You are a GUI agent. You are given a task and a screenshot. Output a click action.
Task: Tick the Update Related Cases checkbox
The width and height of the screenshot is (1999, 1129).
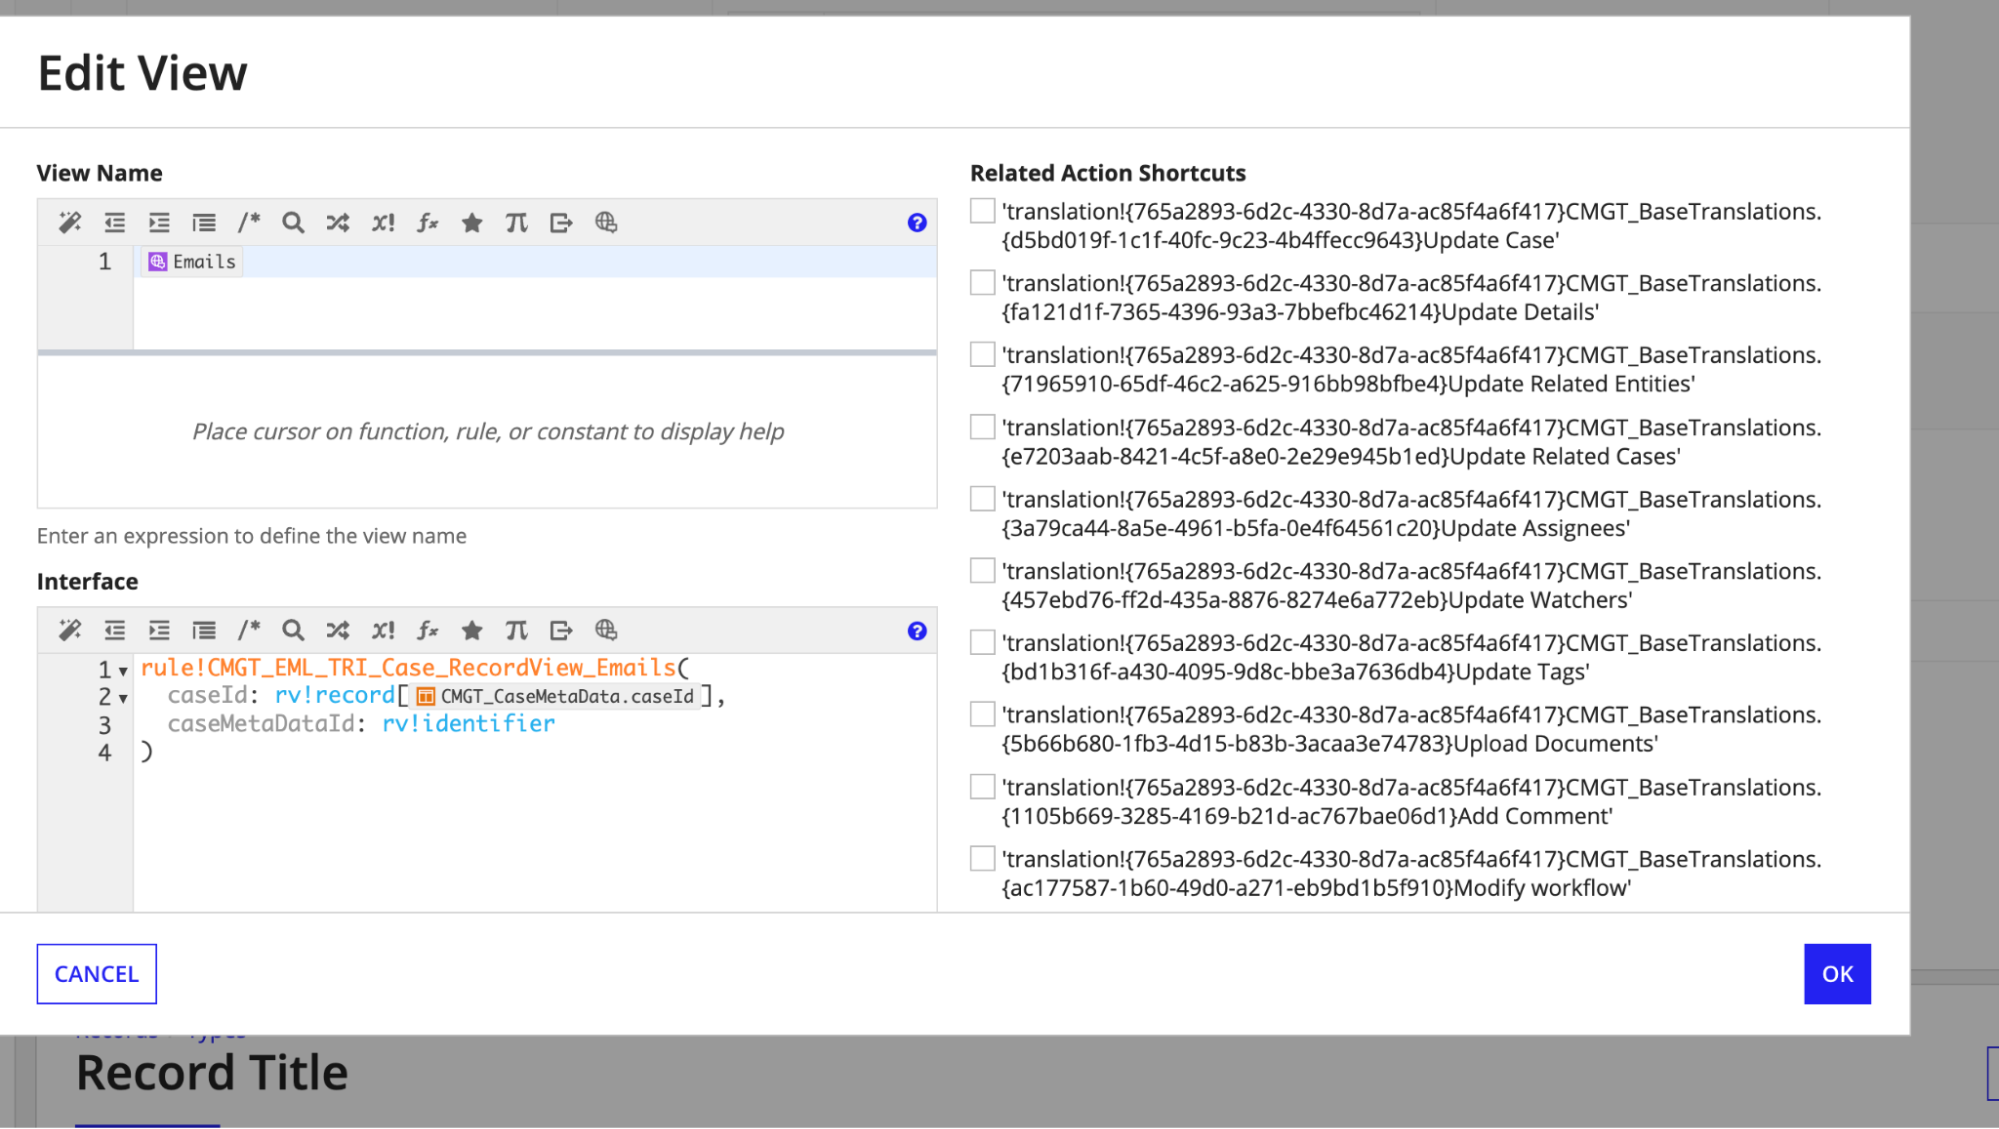(x=983, y=427)
